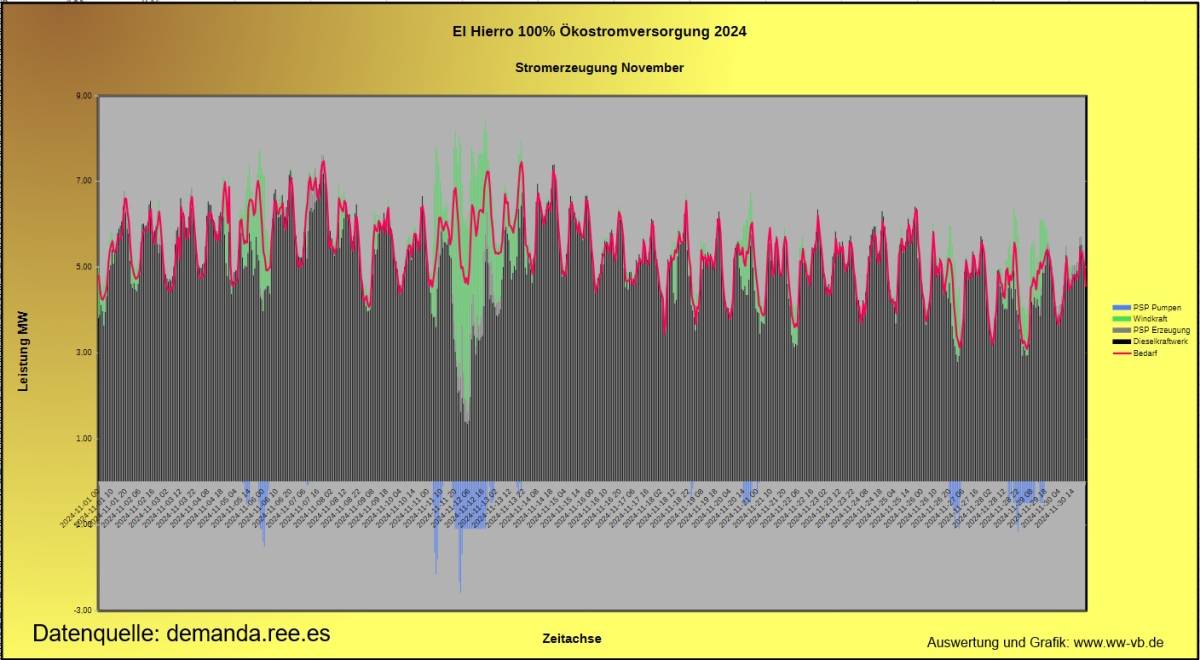Viewport: 1200px width, 660px height.
Task: Select the black Dieselkraftwerk legend swatch
Action: [1121, 342]
